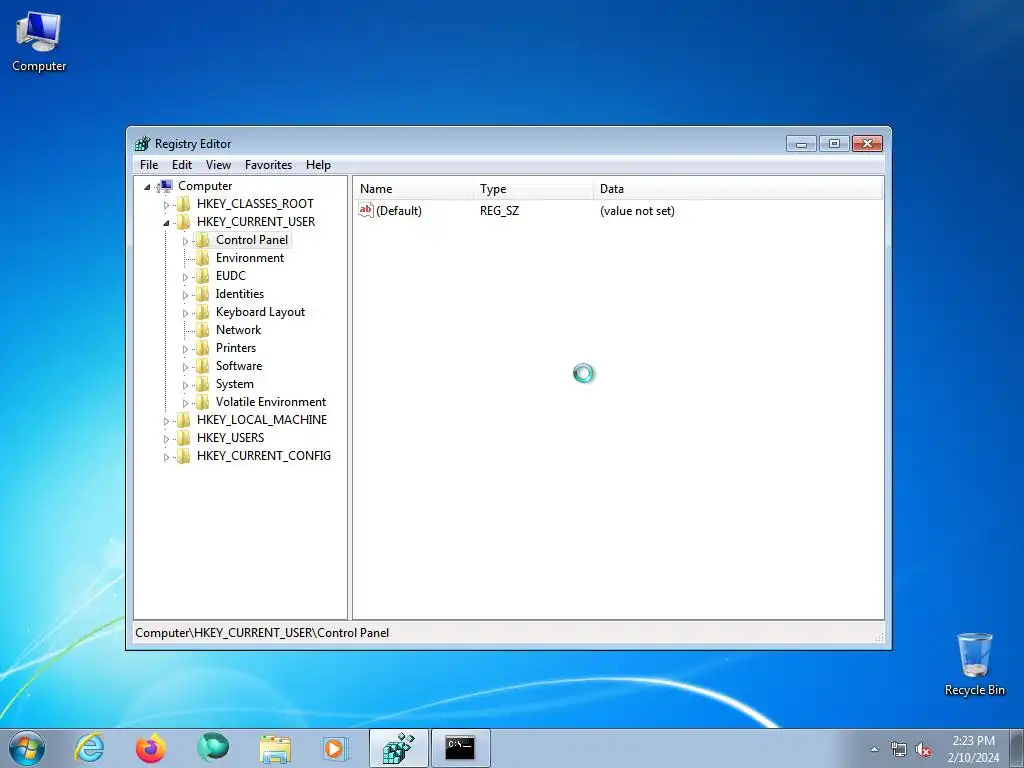Click the Environment folder icon

203,258
